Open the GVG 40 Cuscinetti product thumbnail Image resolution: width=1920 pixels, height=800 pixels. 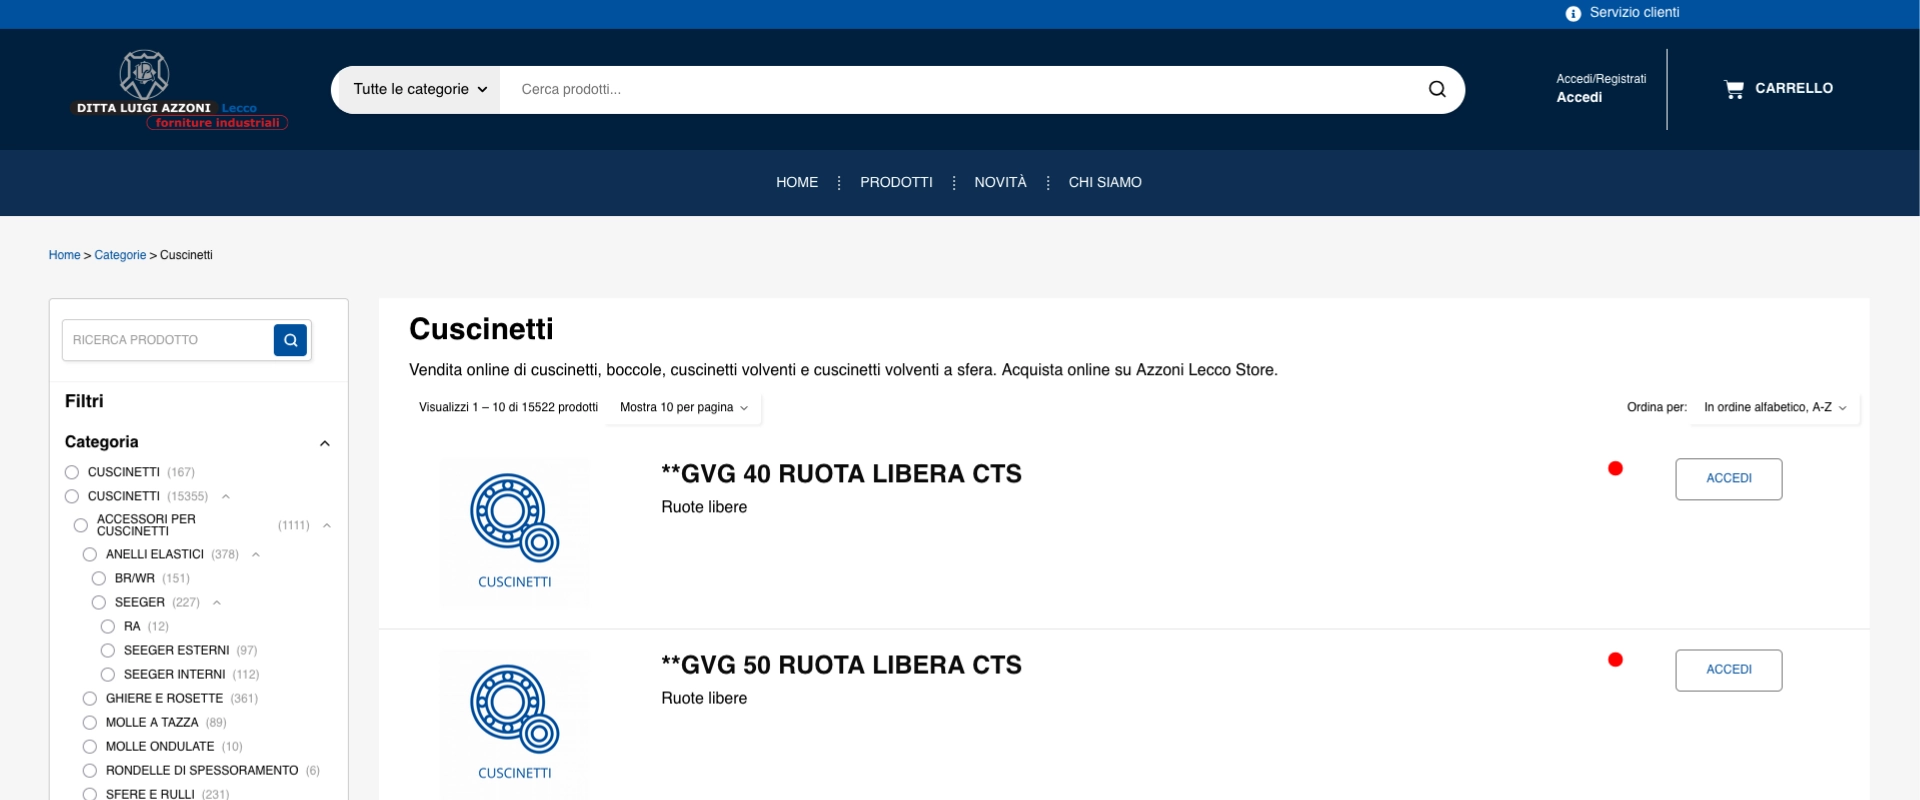514,533
